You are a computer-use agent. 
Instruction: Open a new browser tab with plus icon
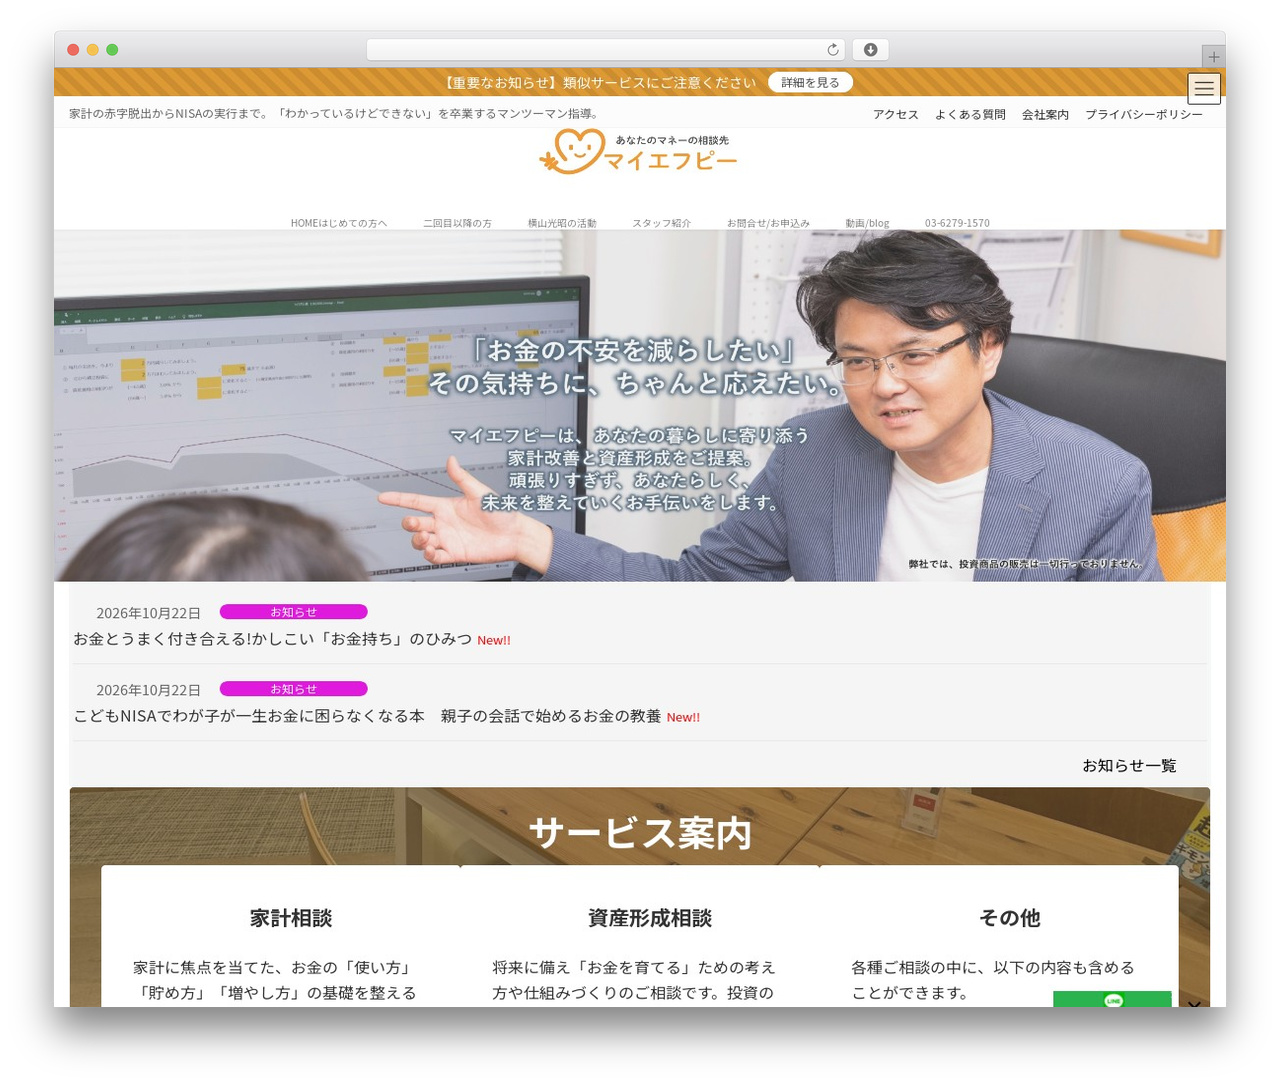1214,57
